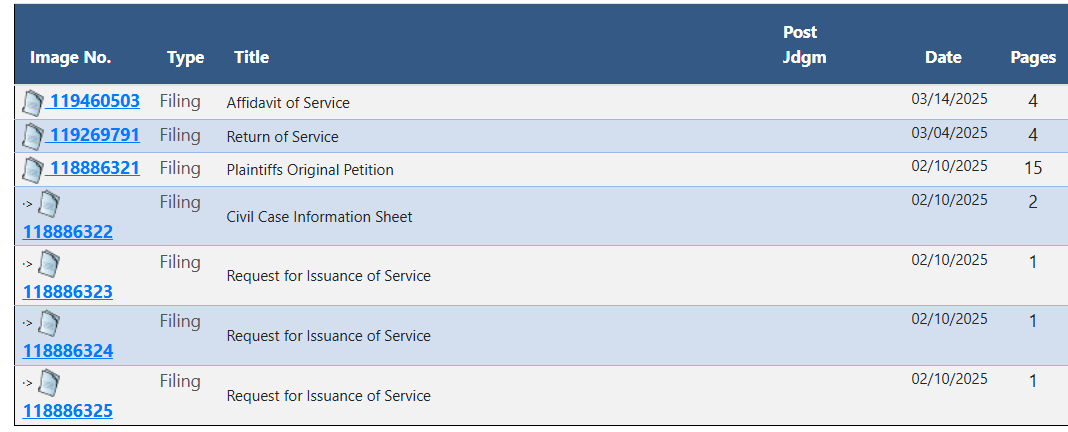Click document icon for image 119460503
Image resolution: width=1068 pixels, height=432 pixels.
click(x=33, y=103)
